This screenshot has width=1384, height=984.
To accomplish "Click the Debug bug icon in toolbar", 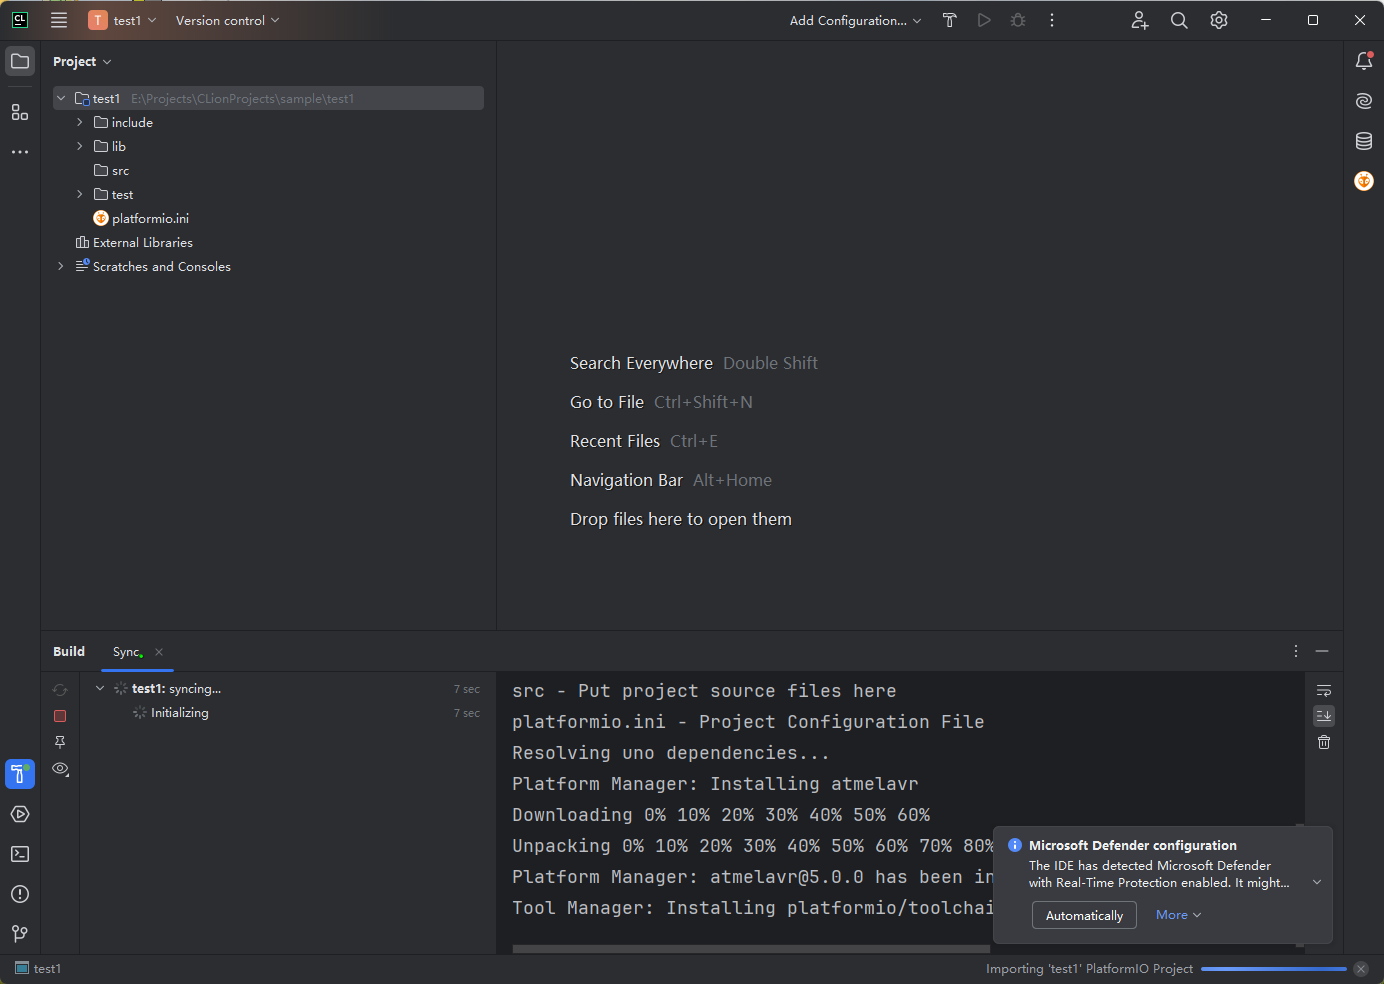I will [1018, 20].
